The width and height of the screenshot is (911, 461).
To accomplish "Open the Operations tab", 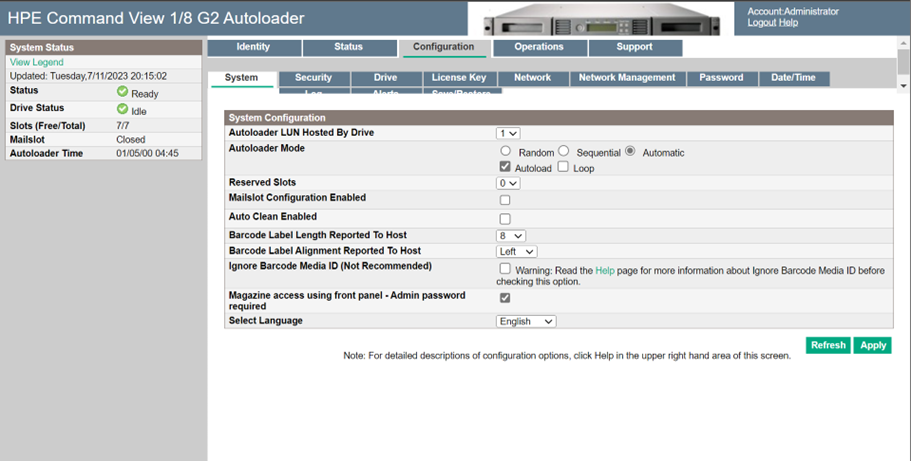I will coord(540,48).
